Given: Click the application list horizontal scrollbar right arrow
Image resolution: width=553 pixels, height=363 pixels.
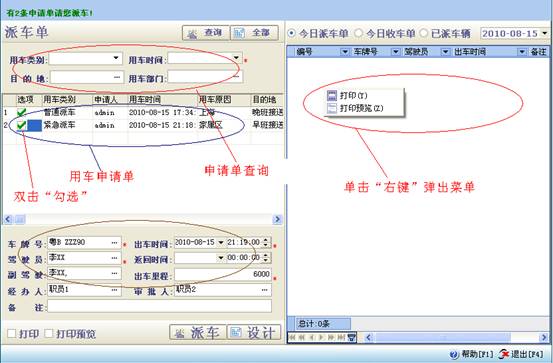Looking at the screenshot, I should pos(278,219).
